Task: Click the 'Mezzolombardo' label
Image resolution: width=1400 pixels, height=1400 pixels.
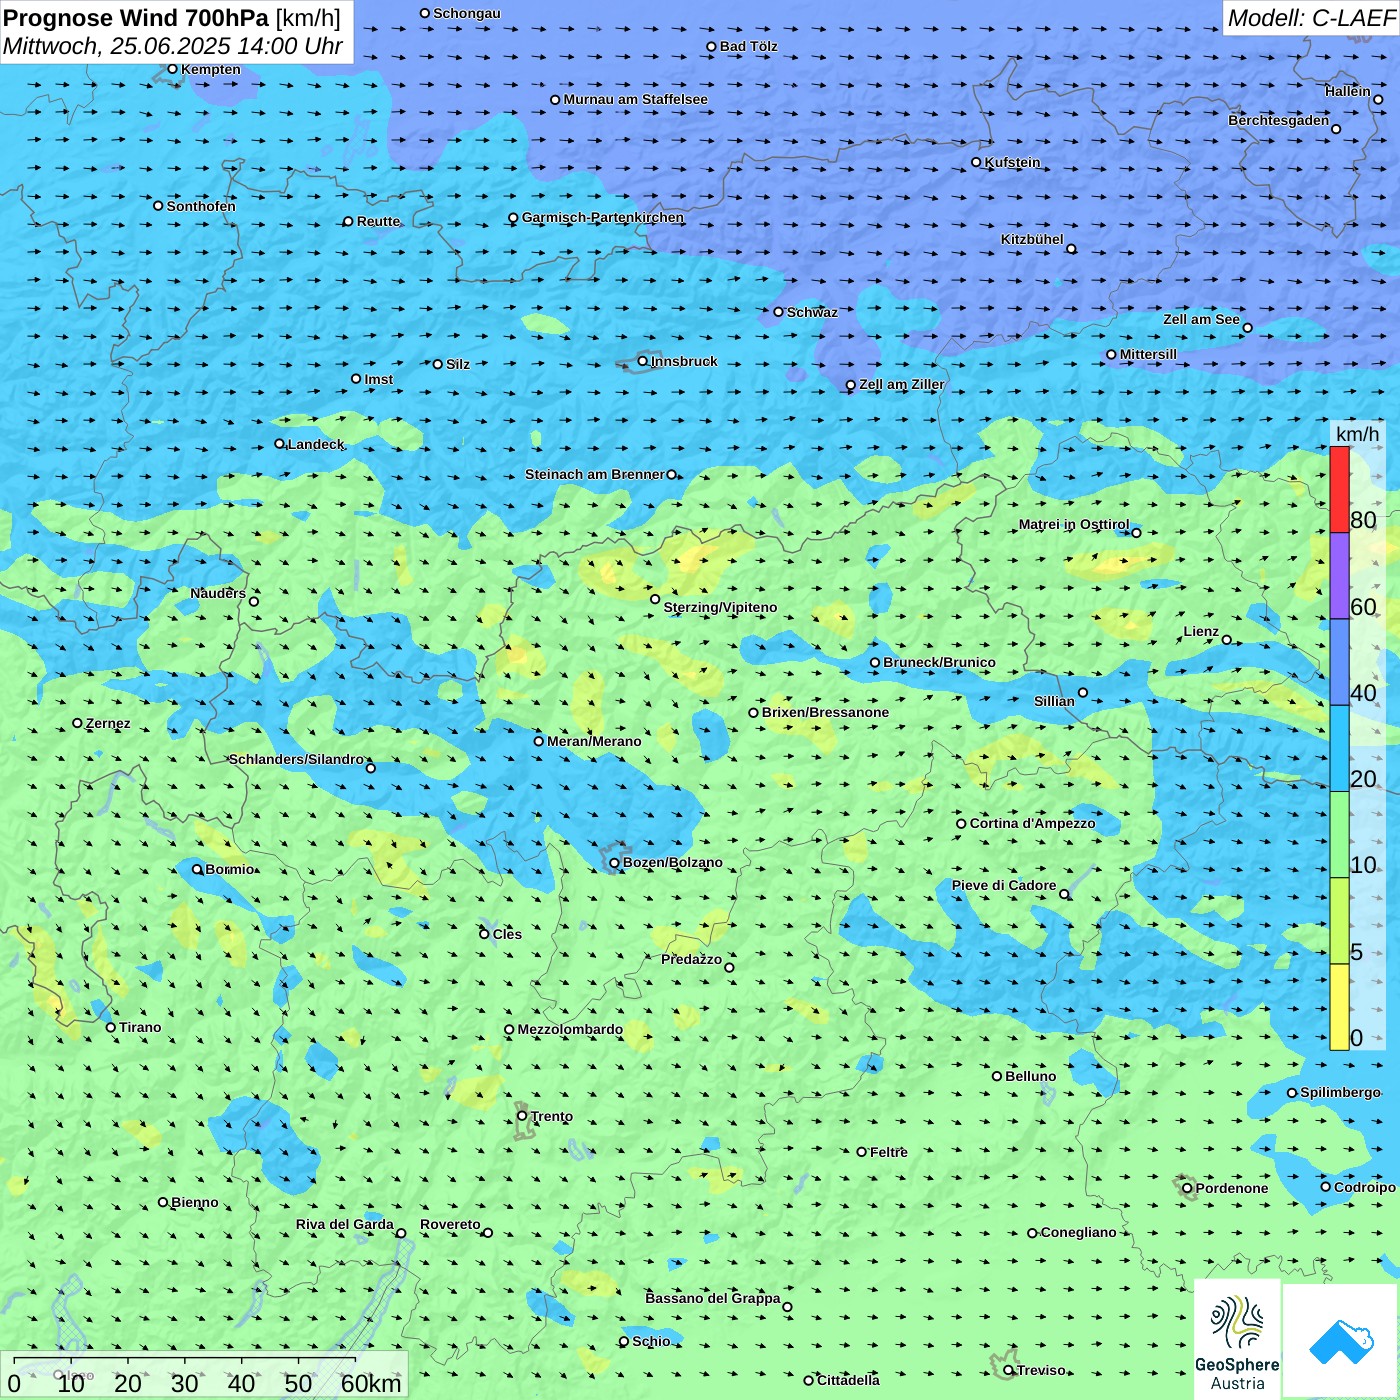Action: click(x=570, y=1029)
